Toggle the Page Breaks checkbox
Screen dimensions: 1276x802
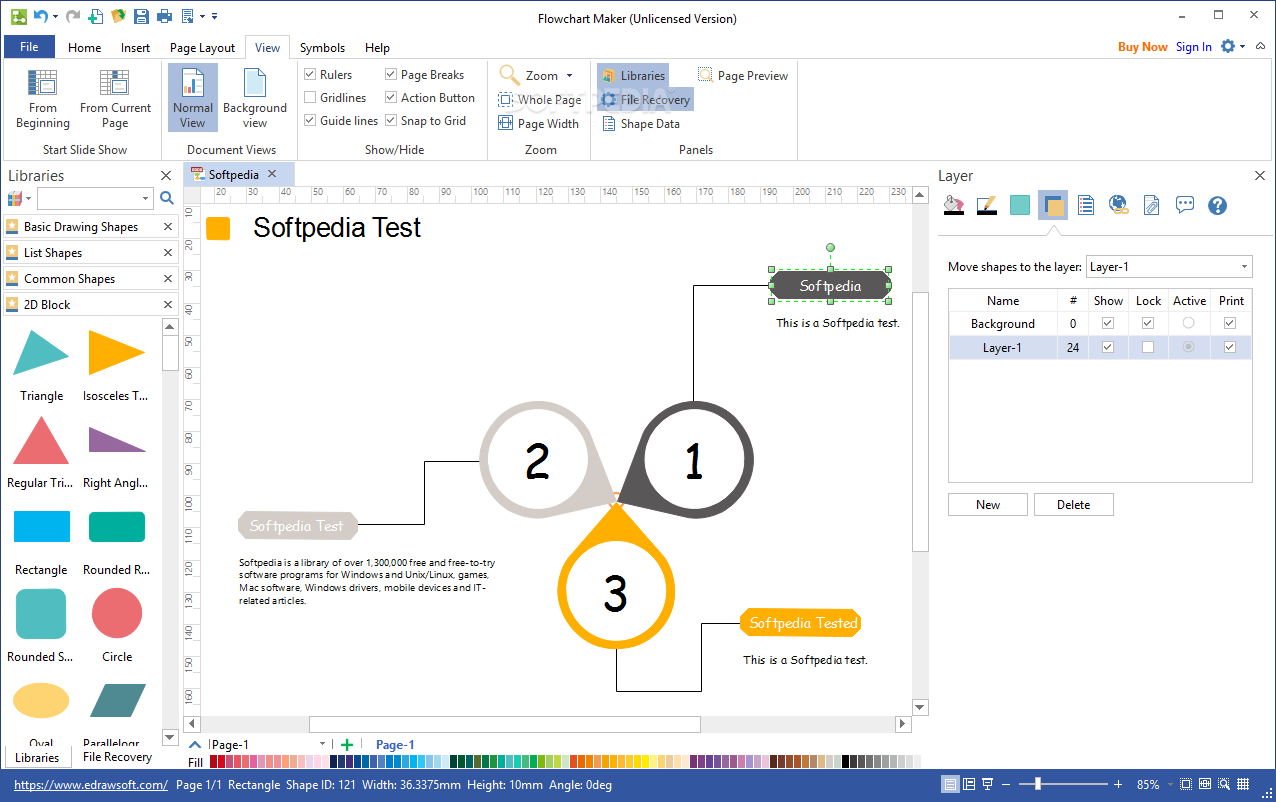[391, 75]
